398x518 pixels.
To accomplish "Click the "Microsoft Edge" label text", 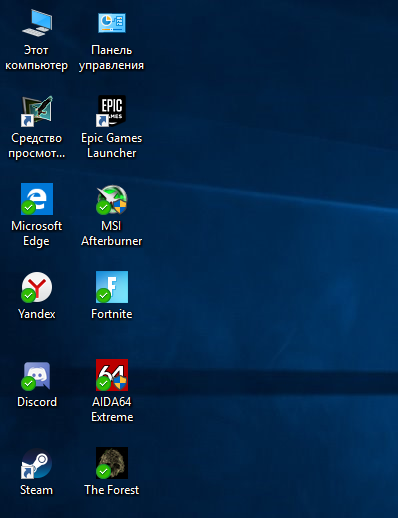I will click(36, 234).
